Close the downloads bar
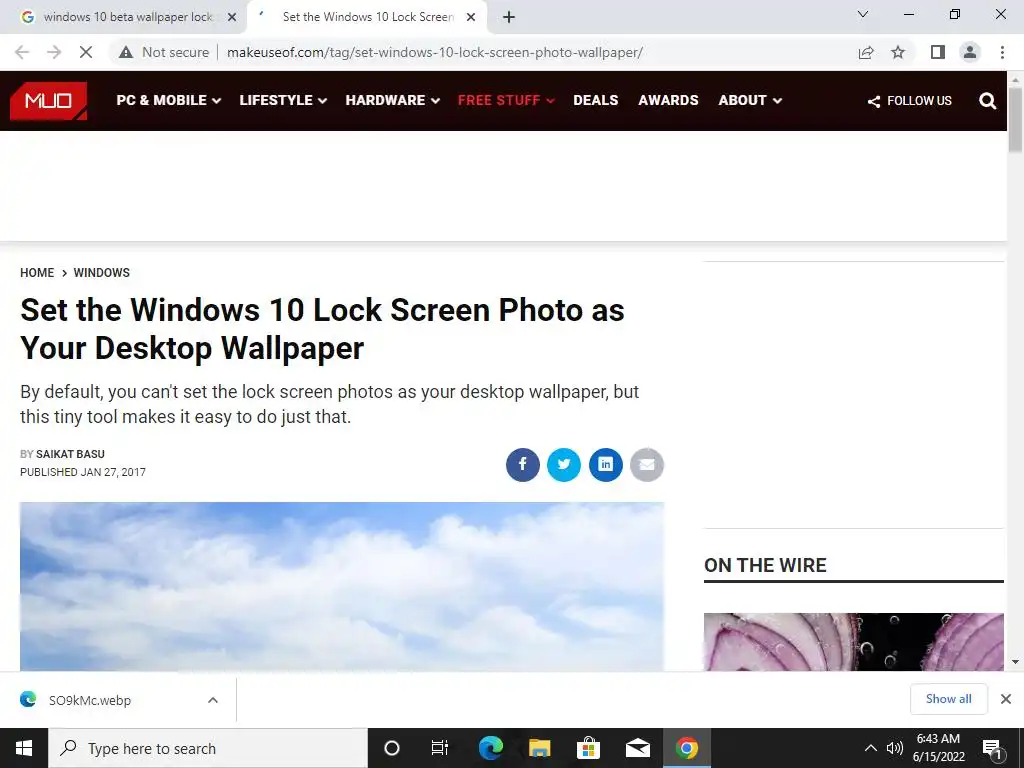 point(1006,699)
